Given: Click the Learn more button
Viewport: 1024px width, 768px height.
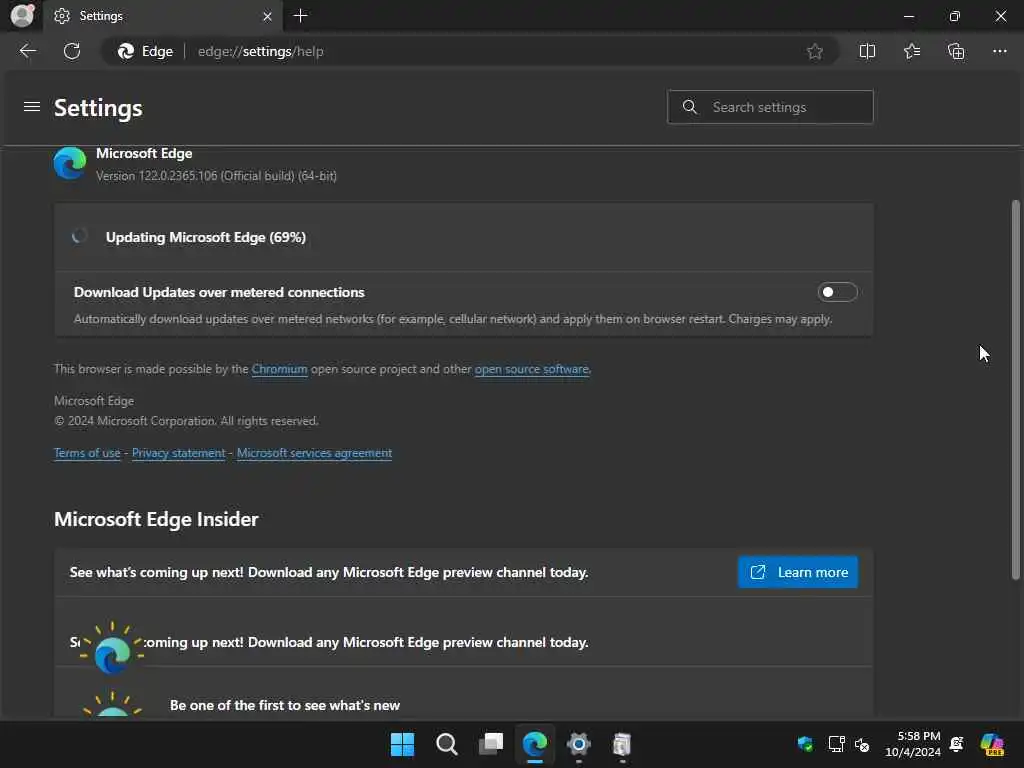Looking at the screenshot, I should tap(797, 572).
